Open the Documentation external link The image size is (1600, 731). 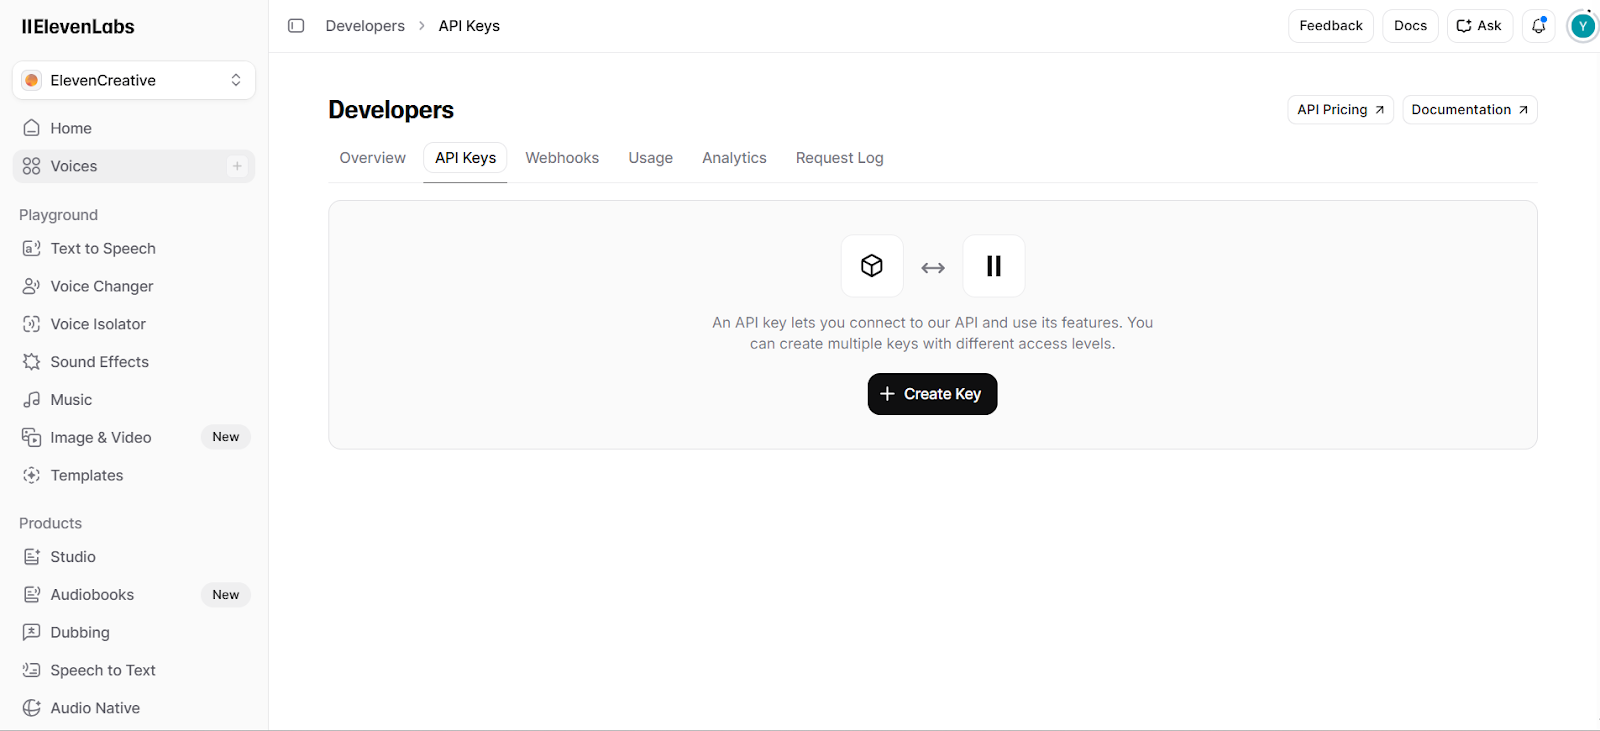point(1469,110)
